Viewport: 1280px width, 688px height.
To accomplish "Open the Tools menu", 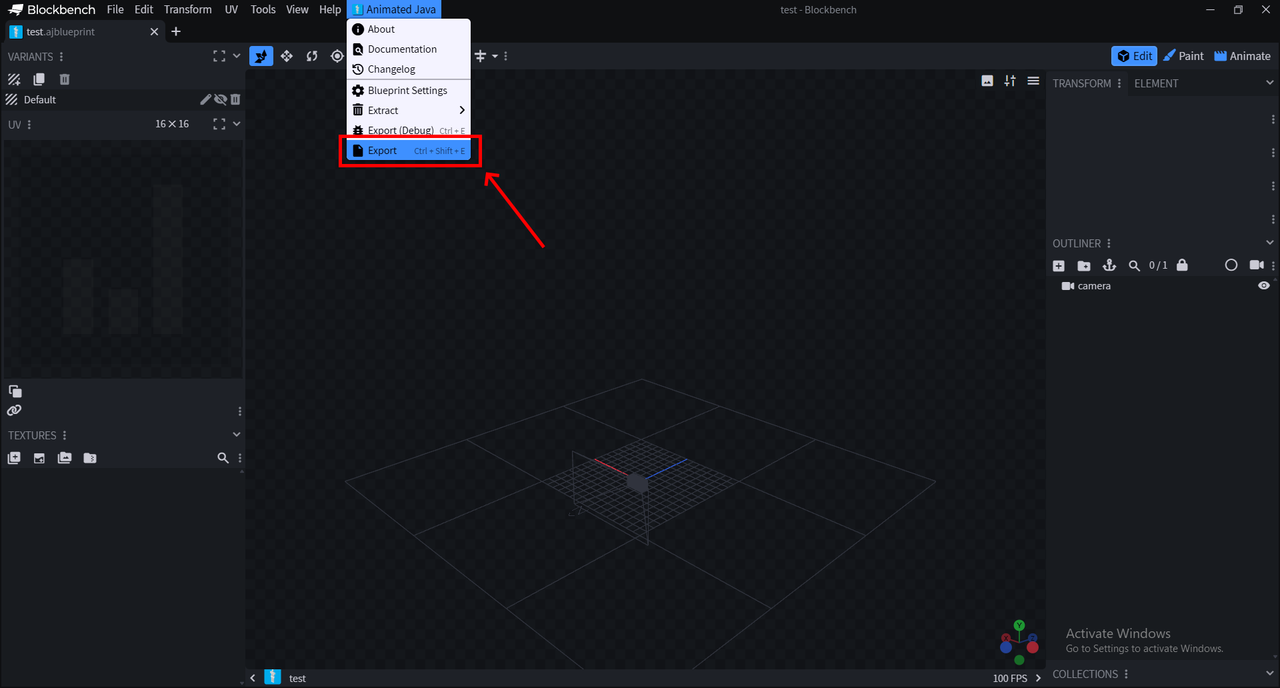I will pyautogui.click(x=263, y=9).
